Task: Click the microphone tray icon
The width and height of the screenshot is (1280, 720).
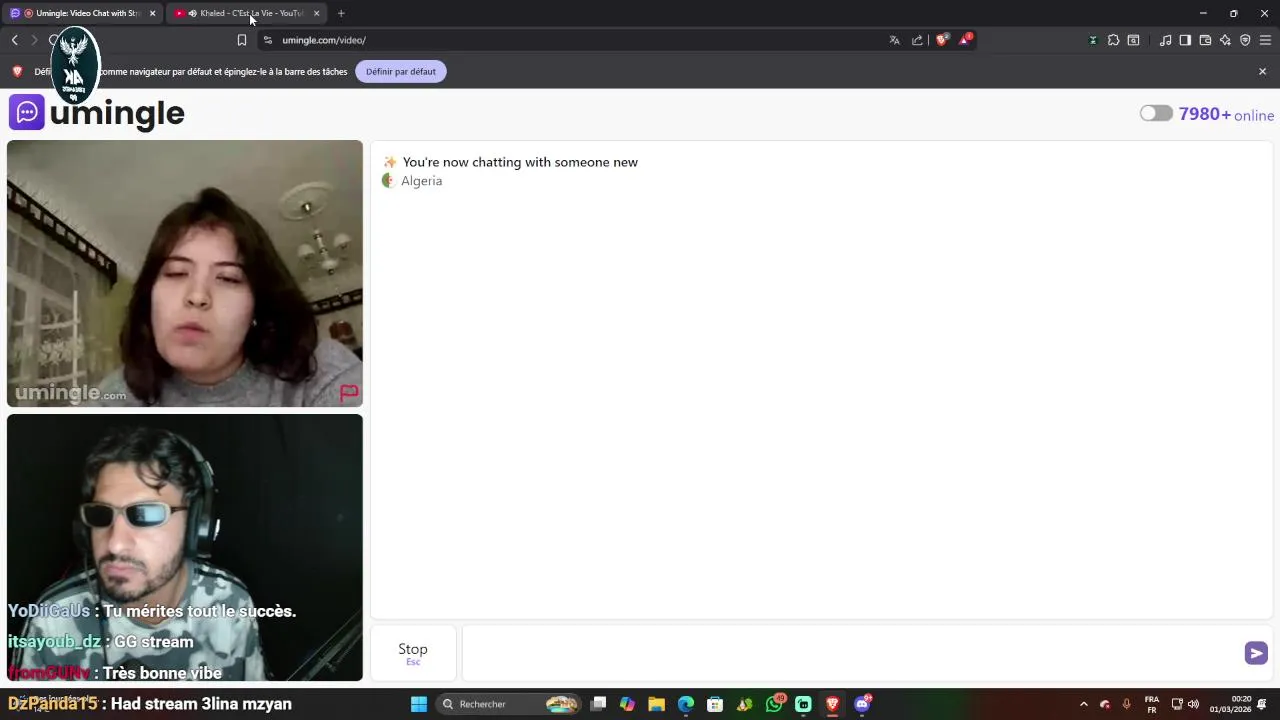Action: click(1127, 704)
